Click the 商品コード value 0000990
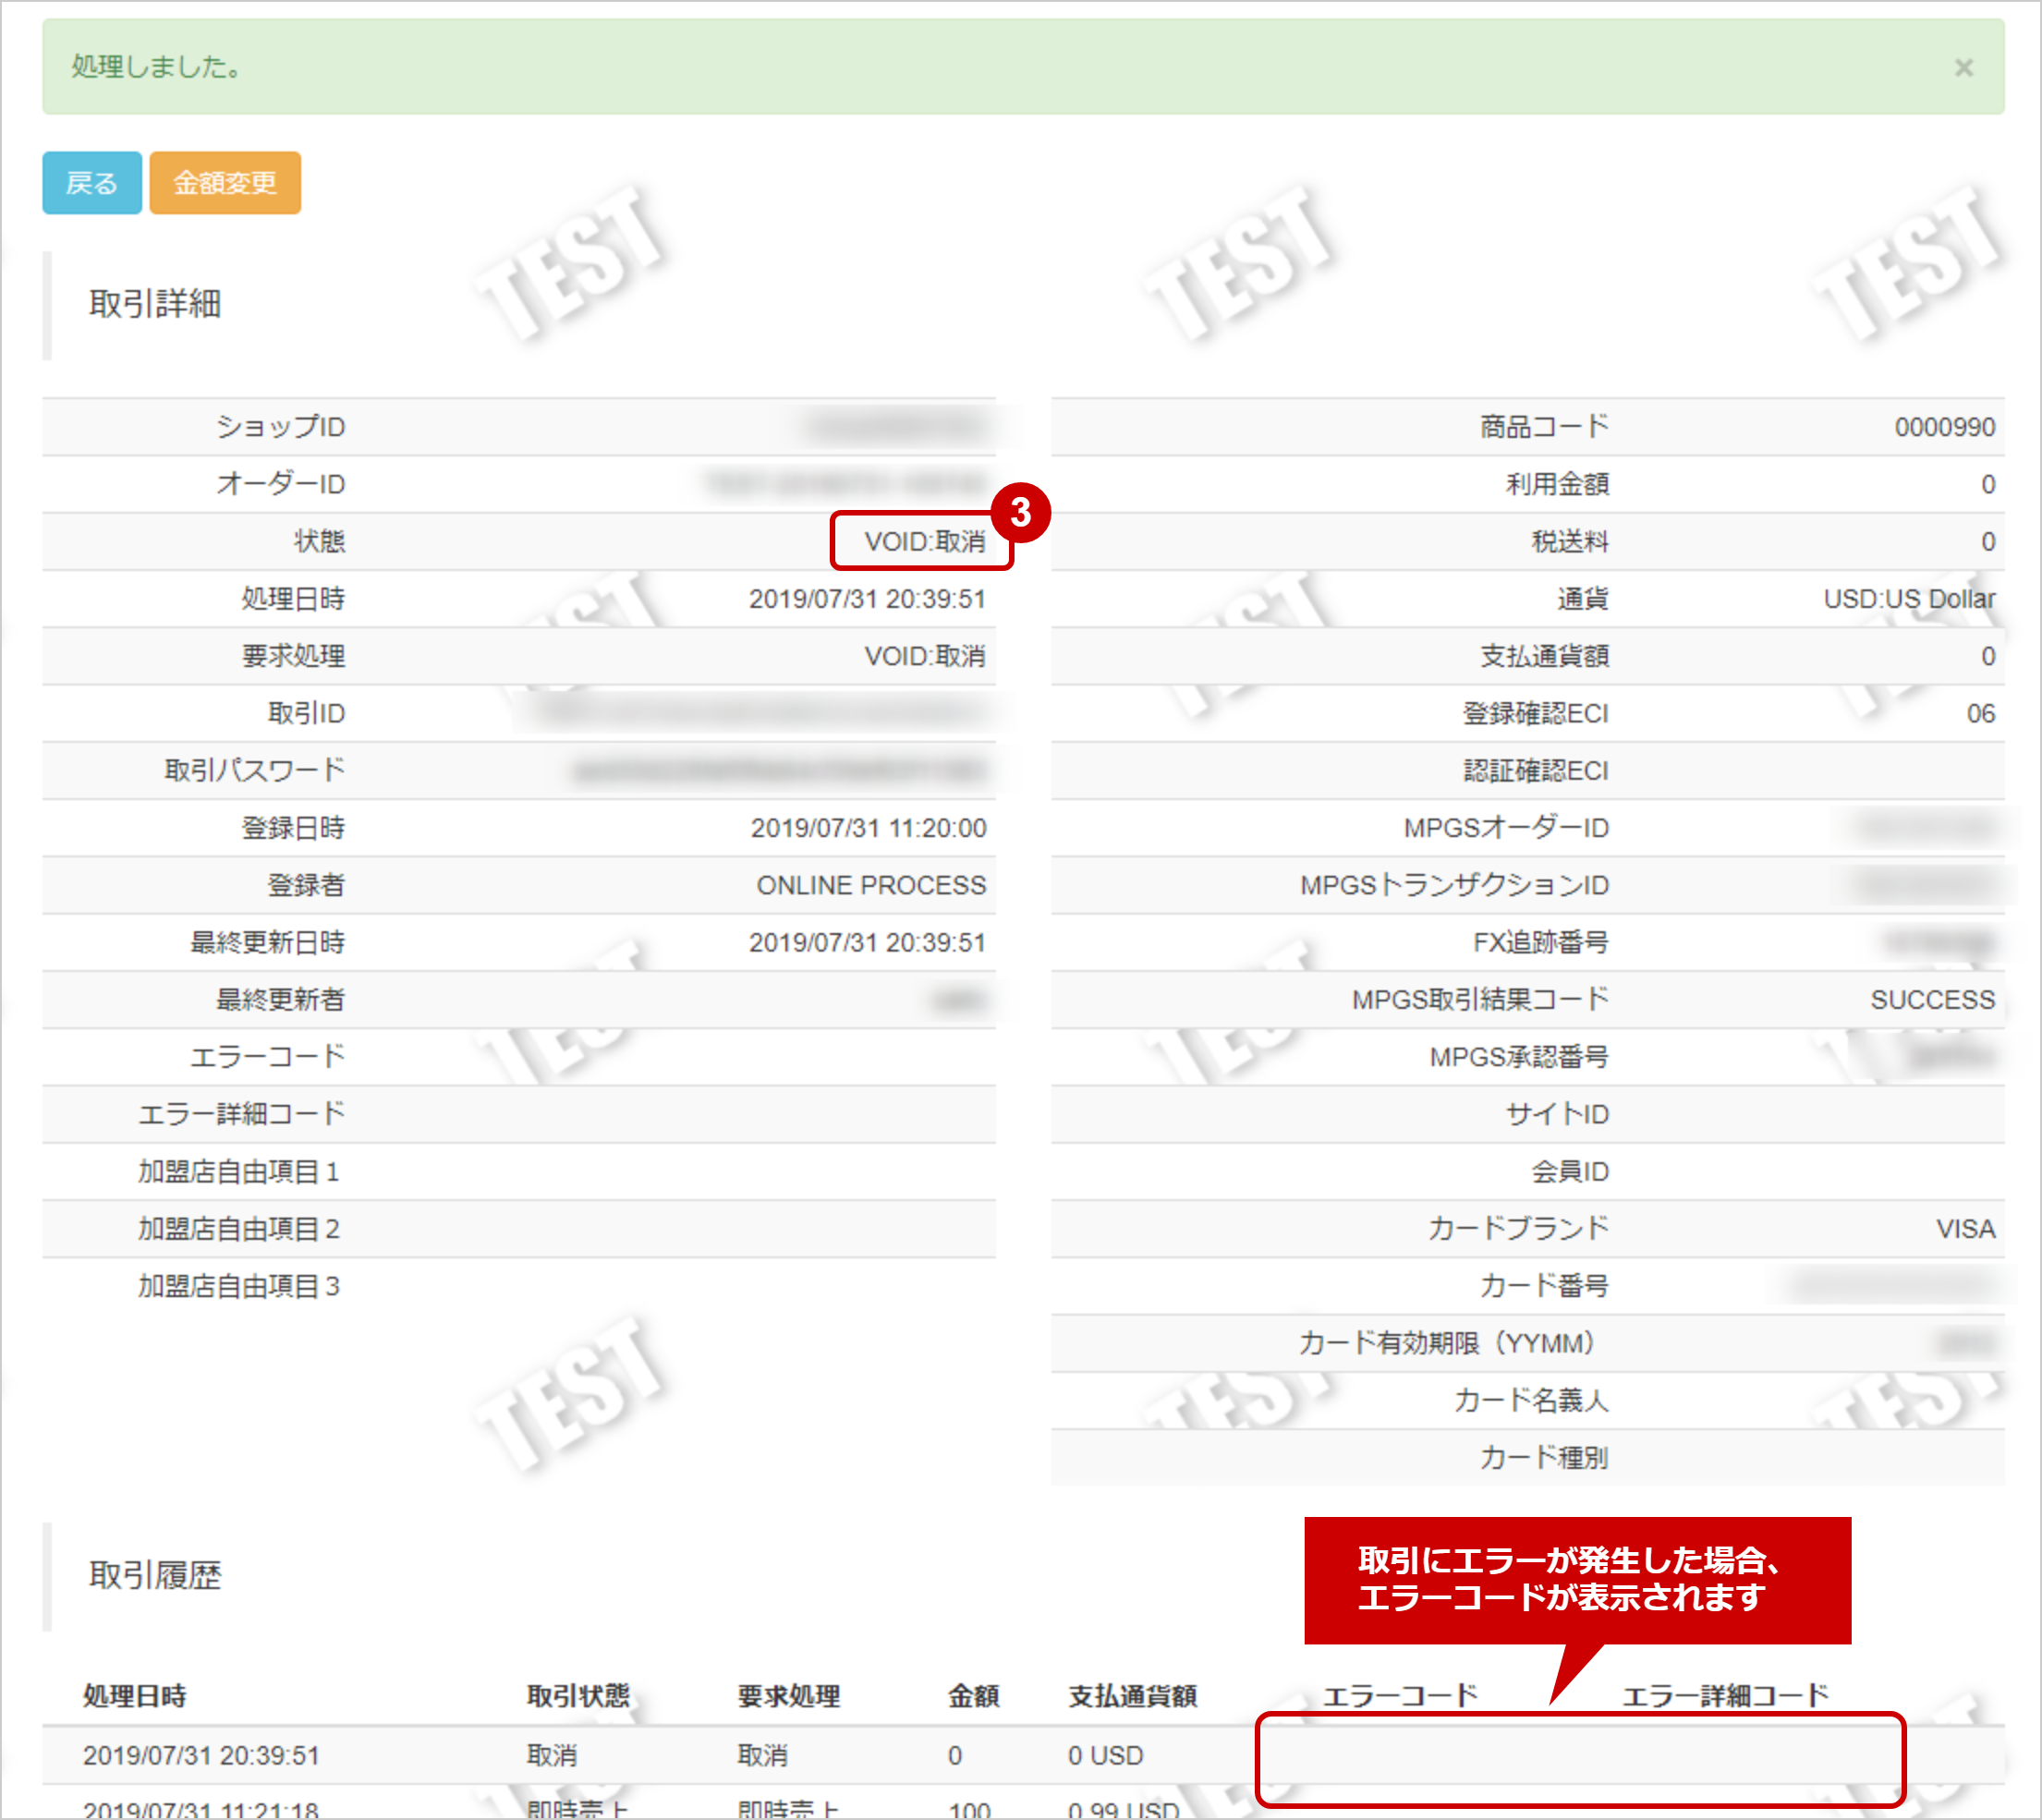This screenshot has height=1820, width=2042. coord(1944,427)
